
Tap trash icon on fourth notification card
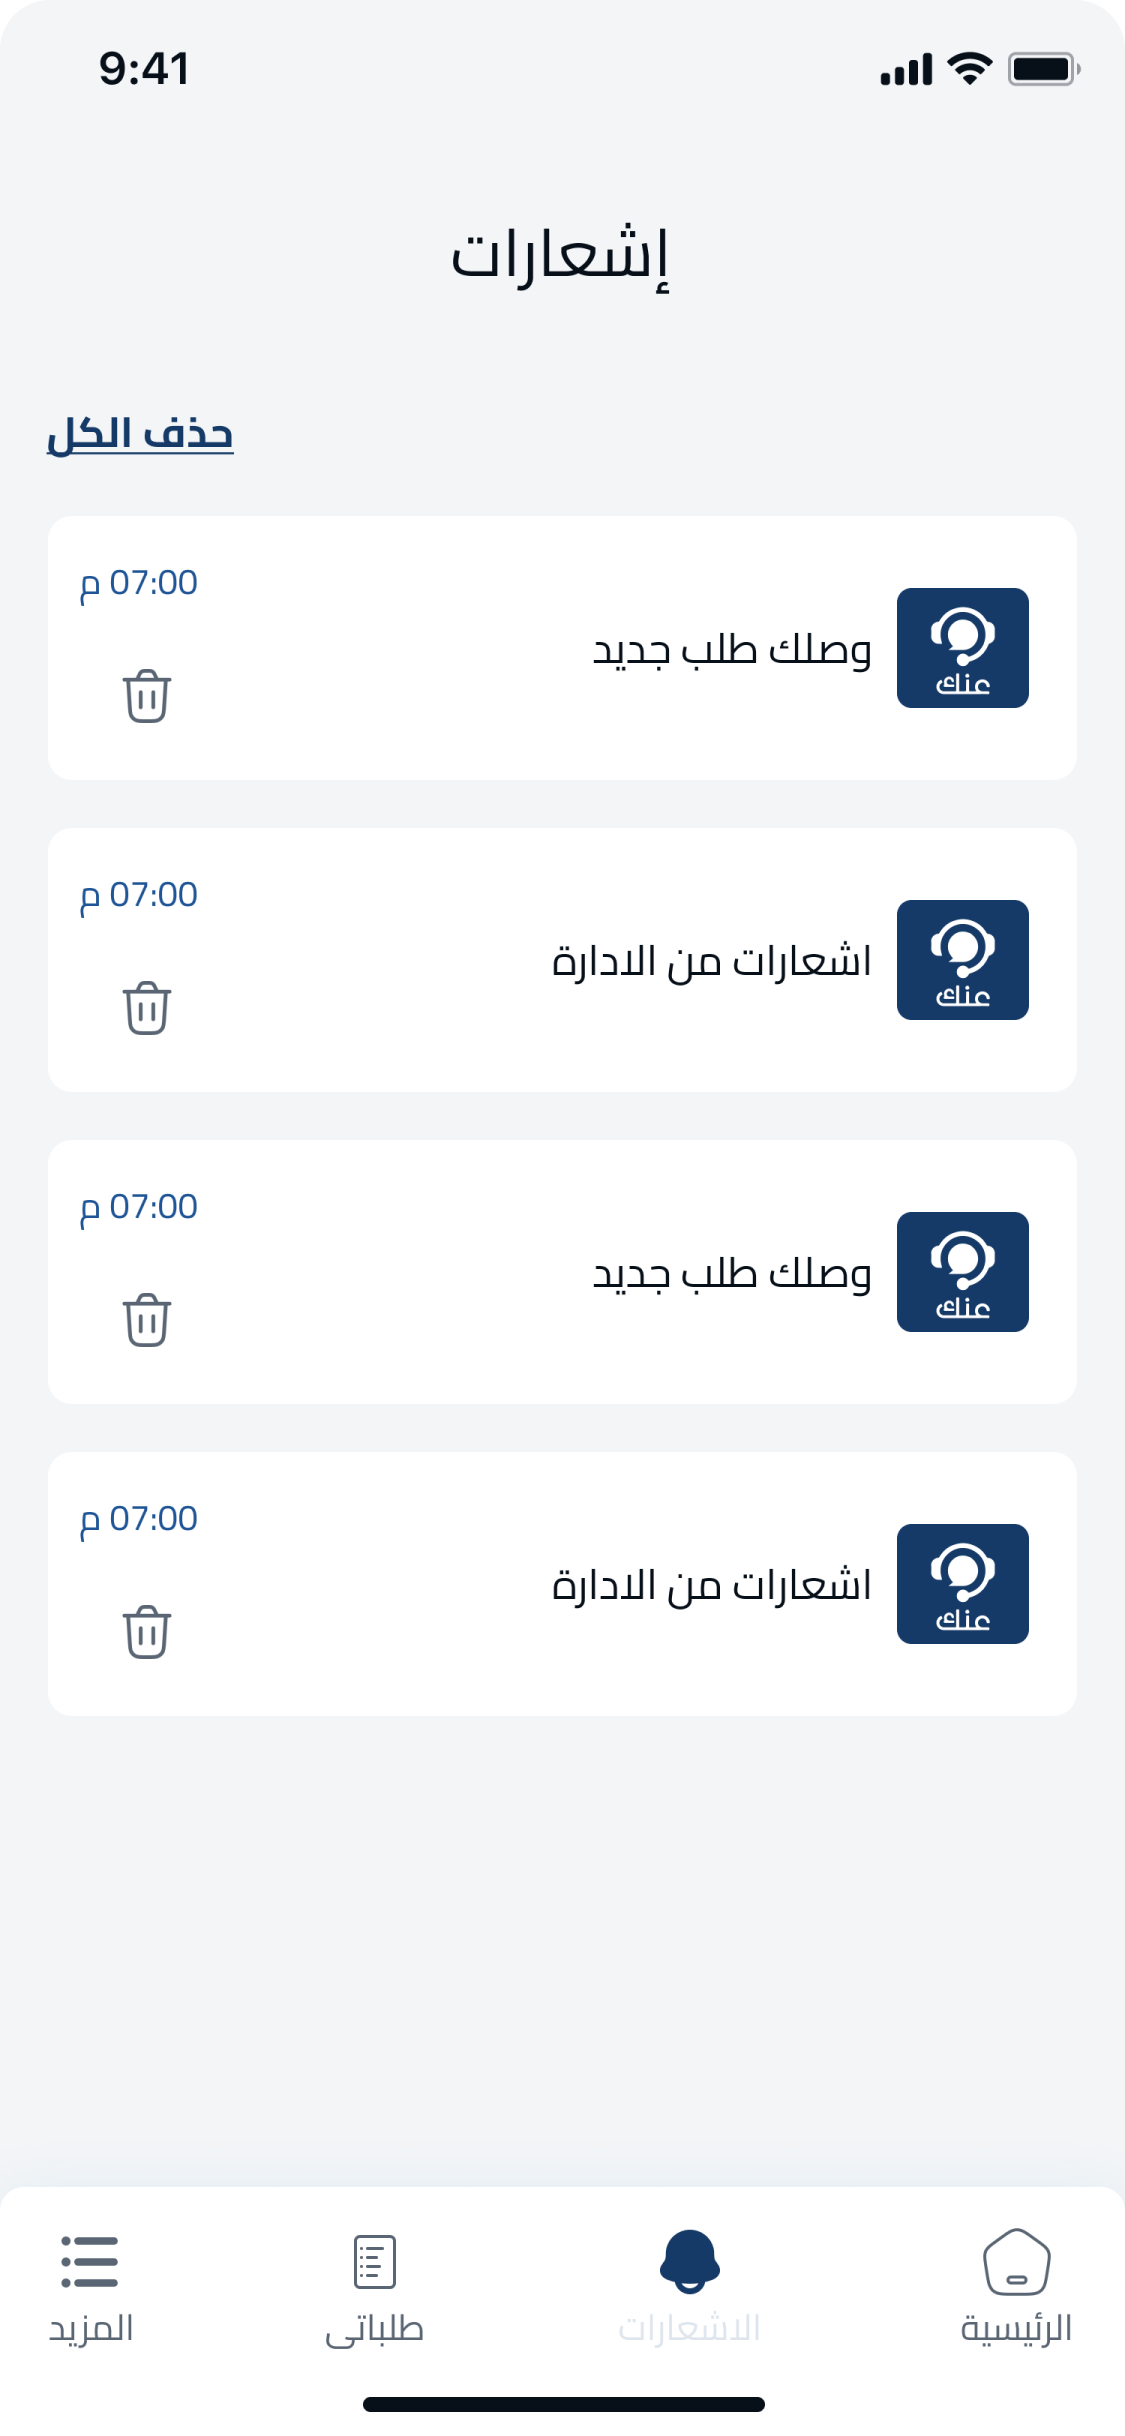[147, 1632]
